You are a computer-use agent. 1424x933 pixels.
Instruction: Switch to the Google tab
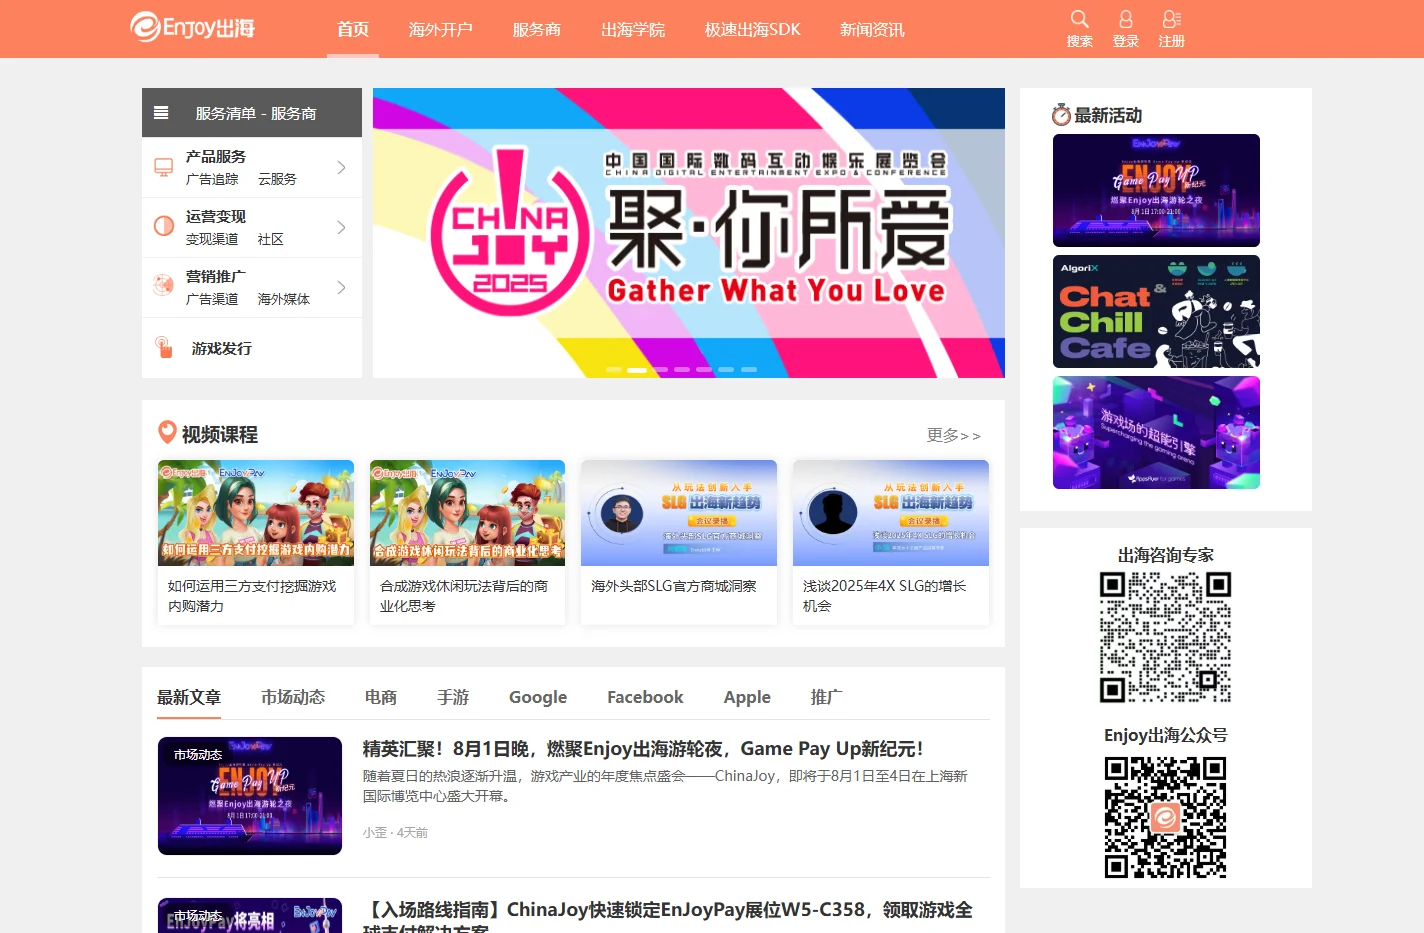click(538, 697)
